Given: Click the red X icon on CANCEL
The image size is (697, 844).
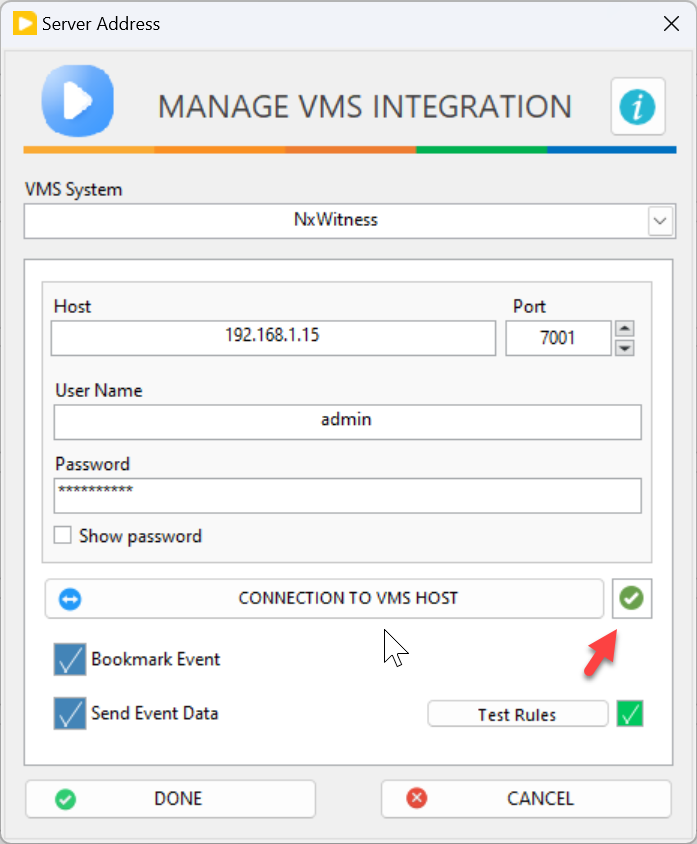Looking at the screenshot, I should coord(417,798).
